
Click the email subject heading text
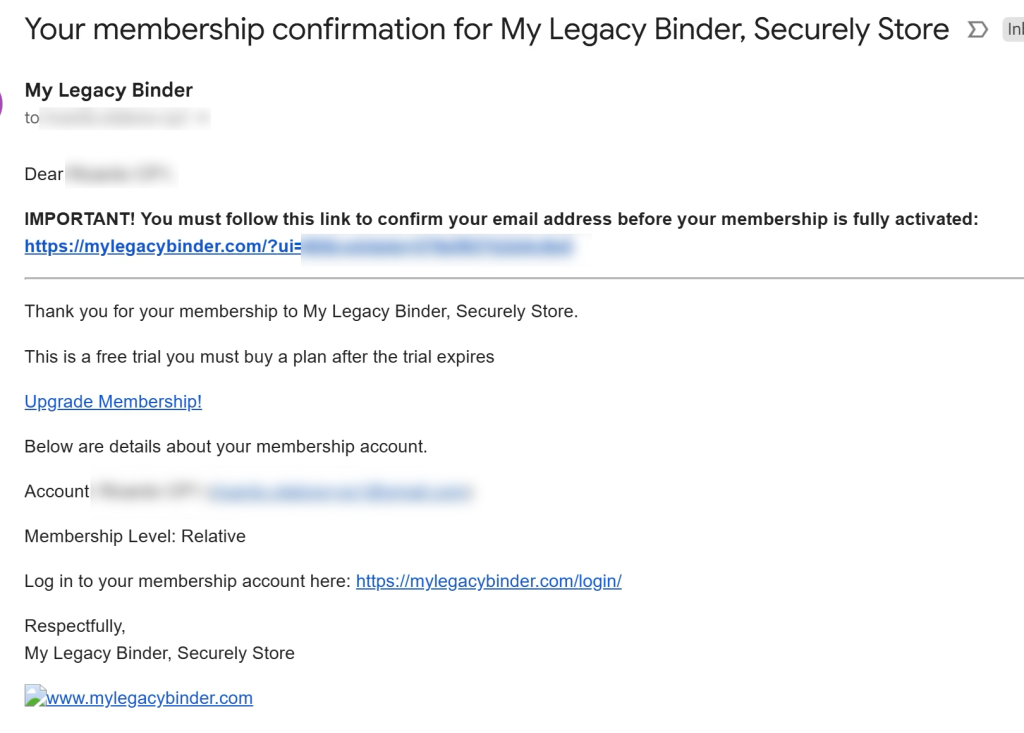click(486, 30)
